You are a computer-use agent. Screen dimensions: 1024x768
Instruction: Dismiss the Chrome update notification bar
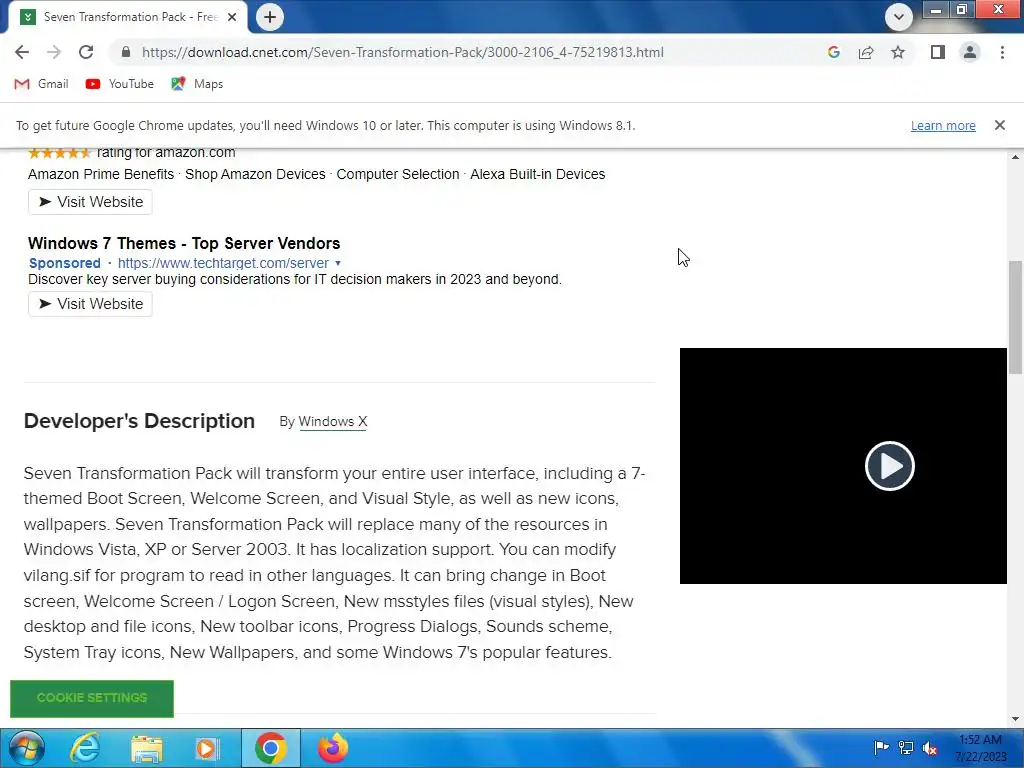pyautogui.click(x=999, y=125)
